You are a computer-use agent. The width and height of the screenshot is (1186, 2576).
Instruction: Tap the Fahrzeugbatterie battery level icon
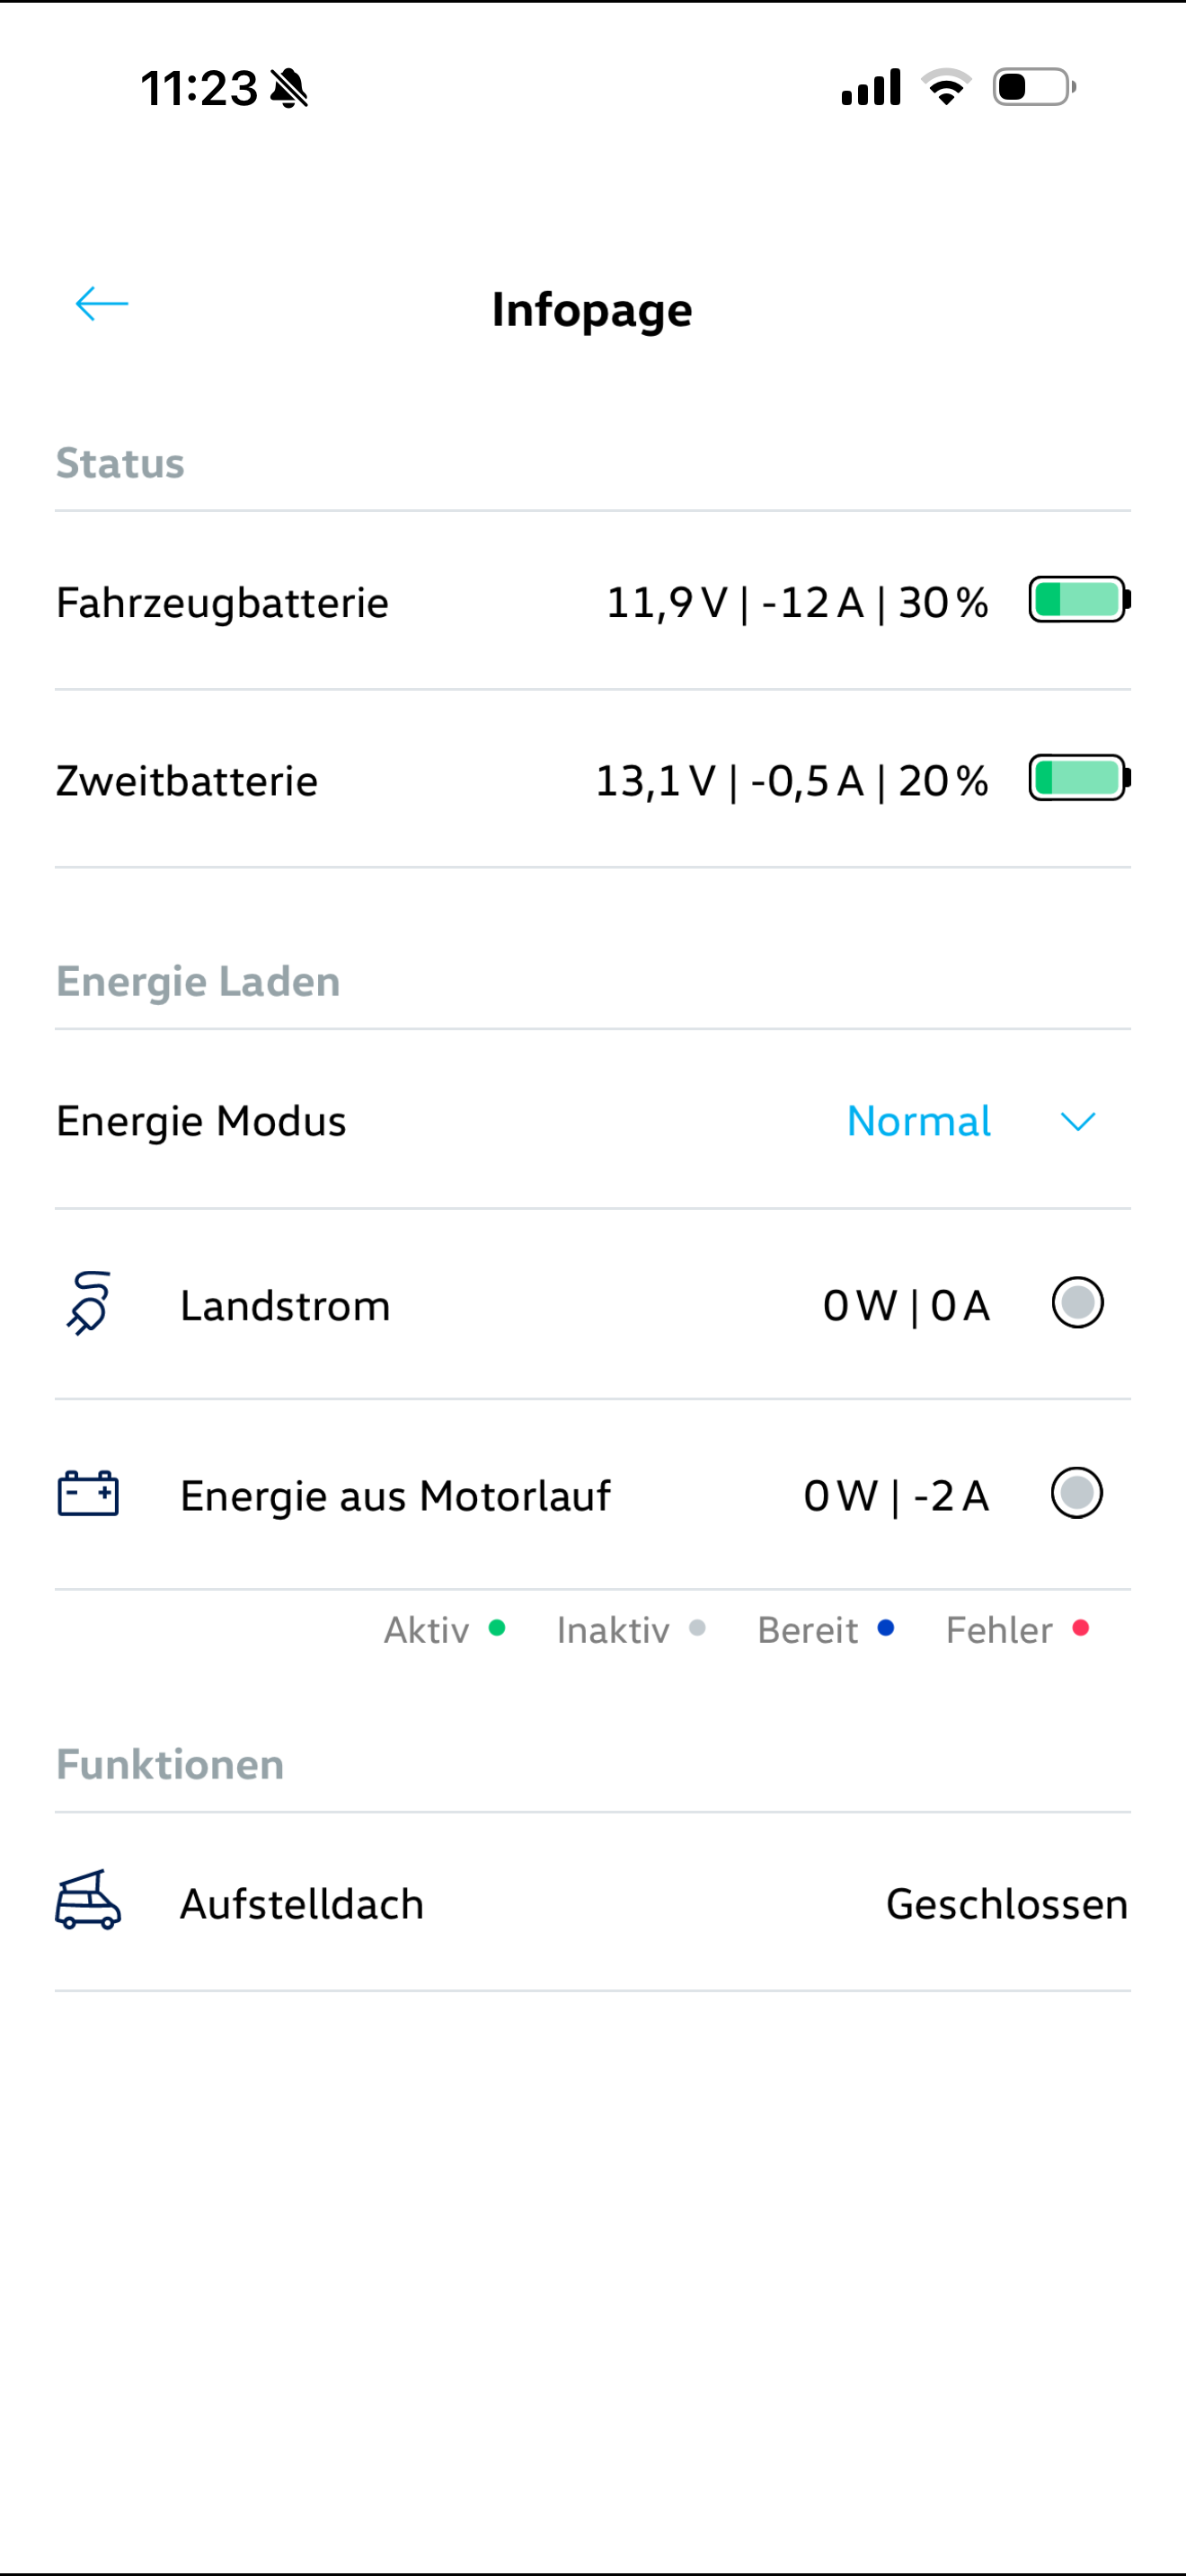coord(1079,600)
